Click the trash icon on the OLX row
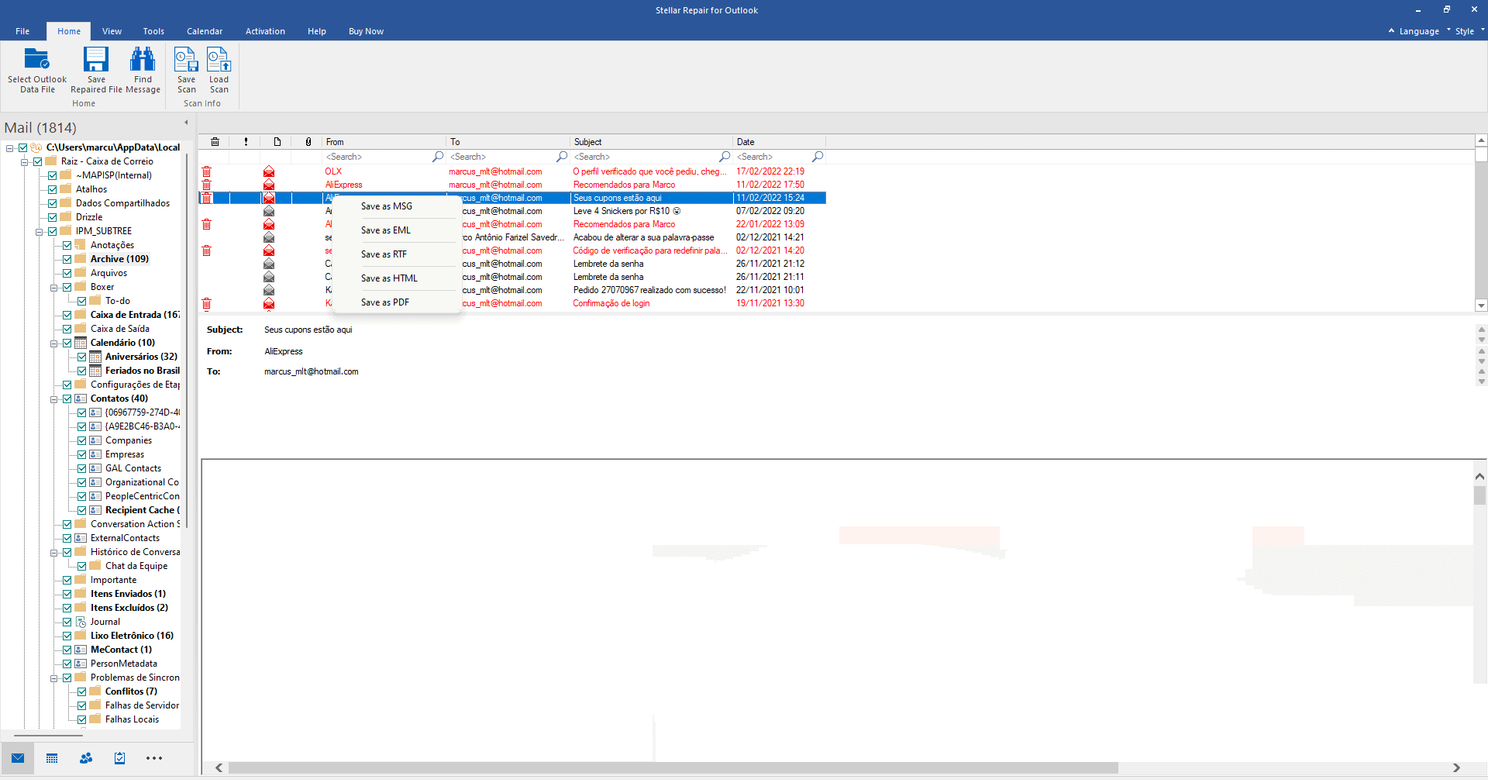1488x780 pixels. tap(207, 172)
